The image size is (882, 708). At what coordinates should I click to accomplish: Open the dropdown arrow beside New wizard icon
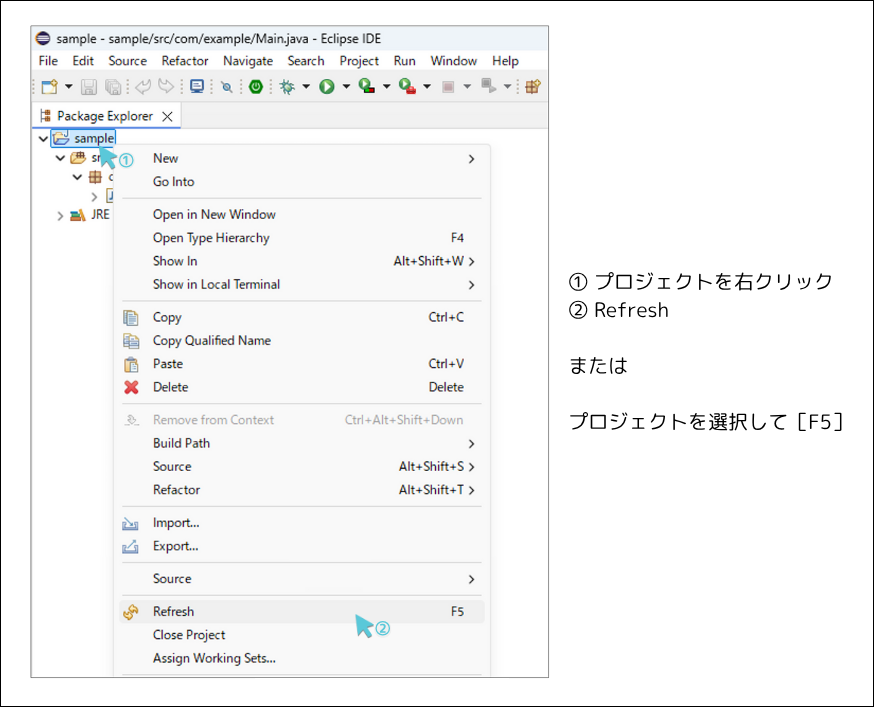point(69,87)
